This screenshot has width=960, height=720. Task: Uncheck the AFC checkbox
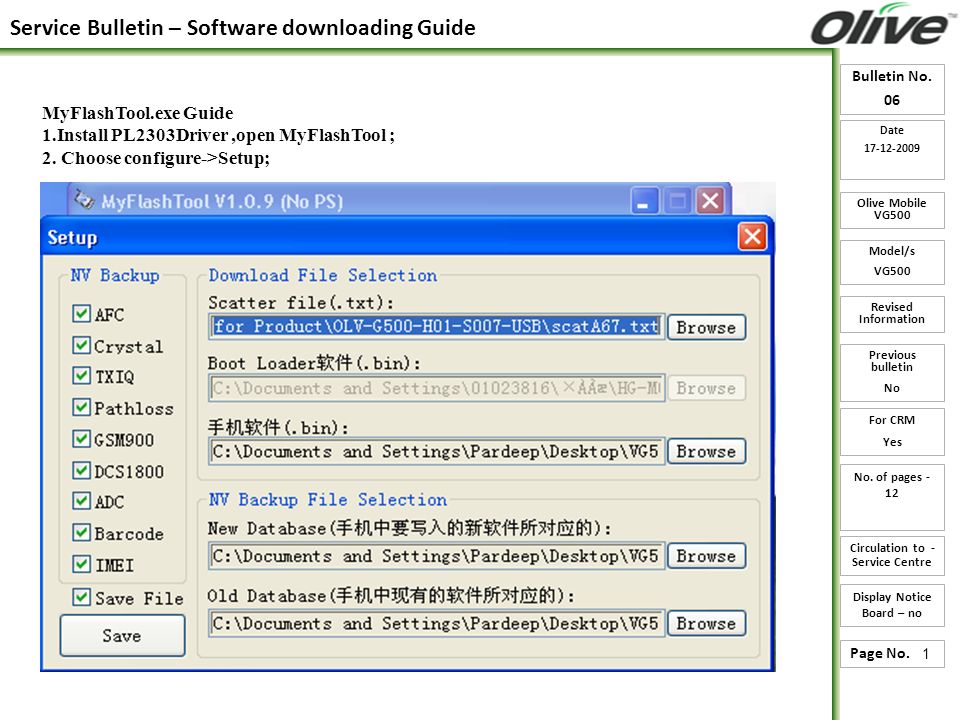pos(81,313)
